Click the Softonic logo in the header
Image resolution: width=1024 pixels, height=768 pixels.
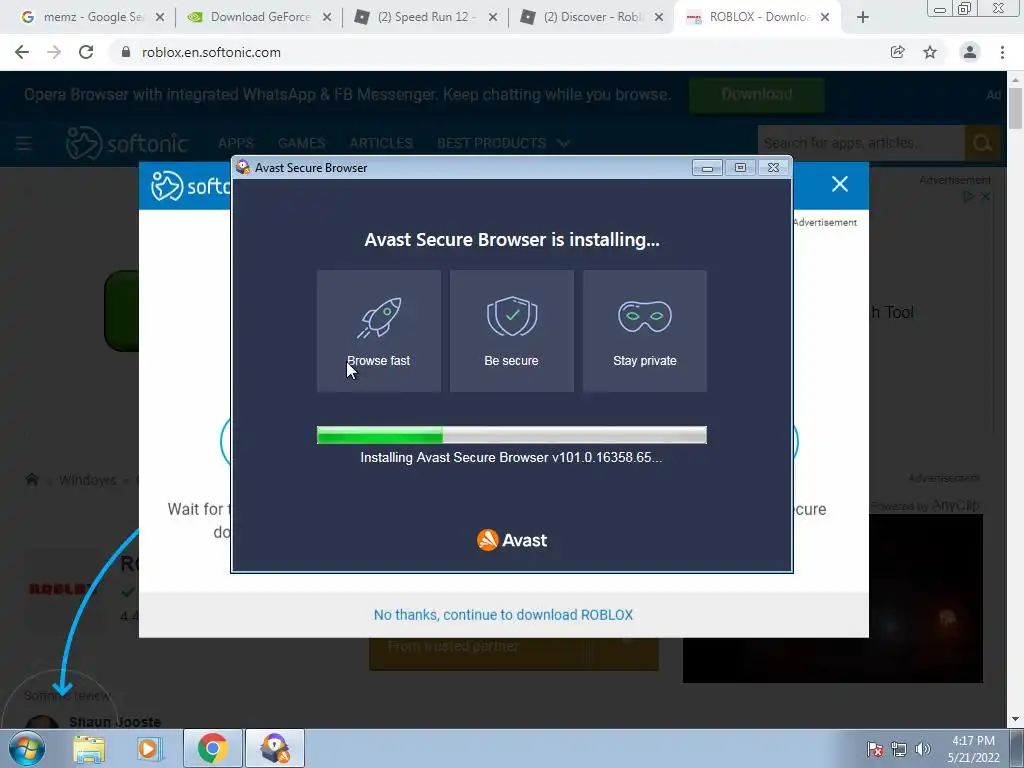[x=127, y=143]
